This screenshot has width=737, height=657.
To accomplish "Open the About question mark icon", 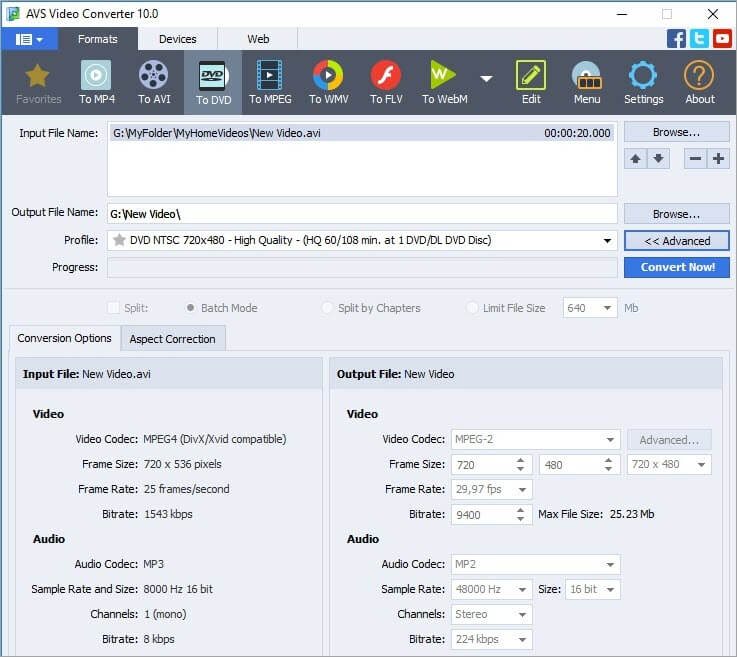I will 699,83.
